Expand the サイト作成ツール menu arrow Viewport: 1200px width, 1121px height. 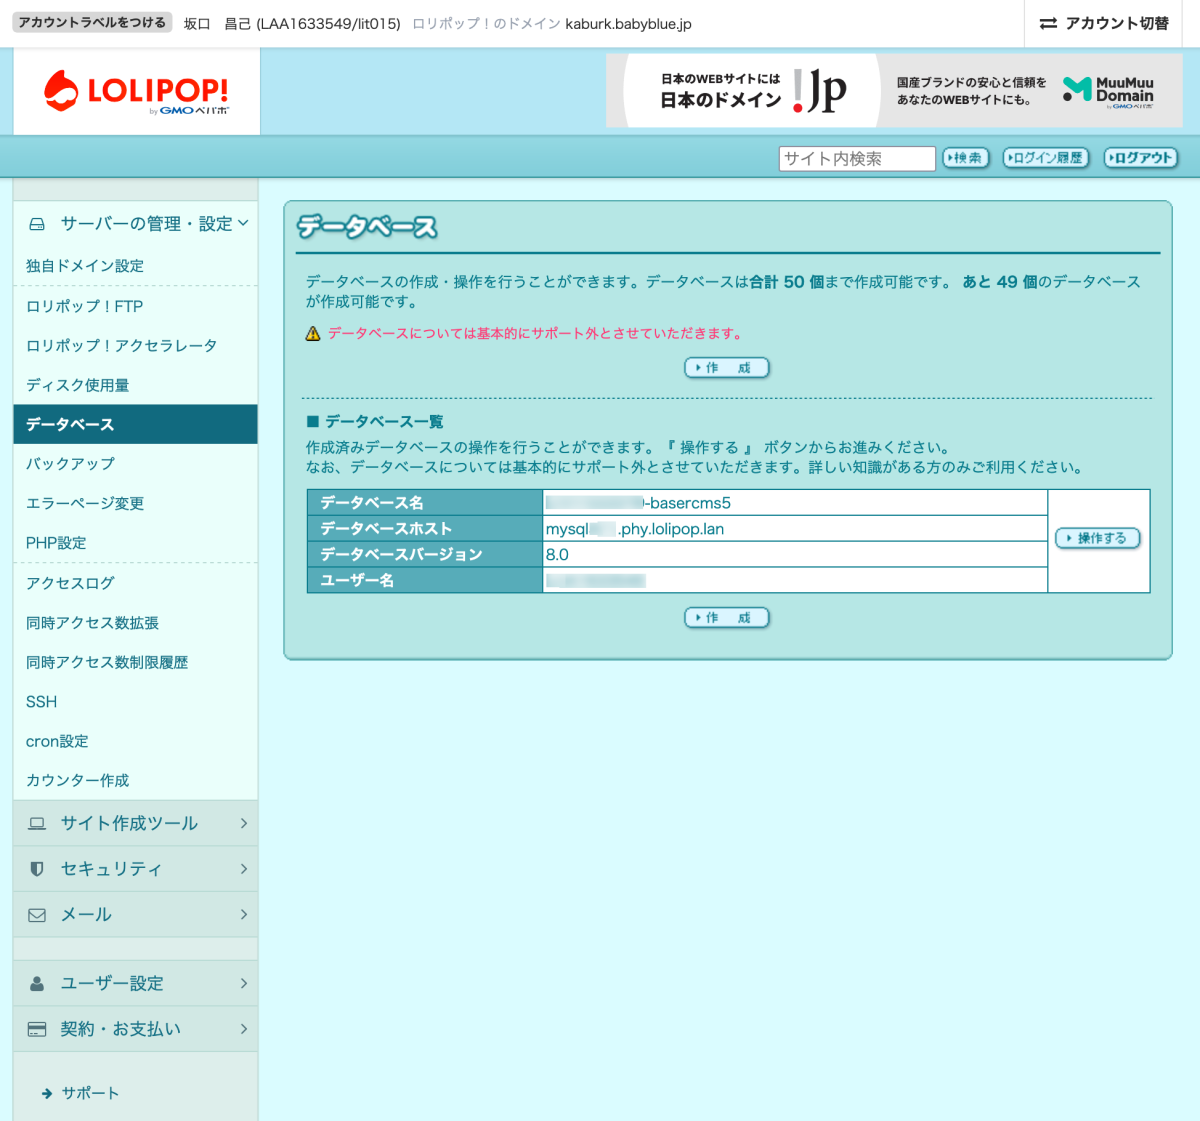pos(243,823)
